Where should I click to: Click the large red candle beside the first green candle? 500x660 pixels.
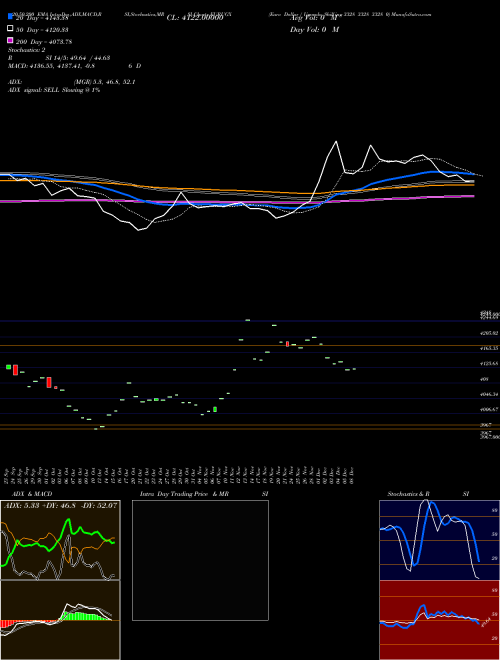(x=15, y=370)
